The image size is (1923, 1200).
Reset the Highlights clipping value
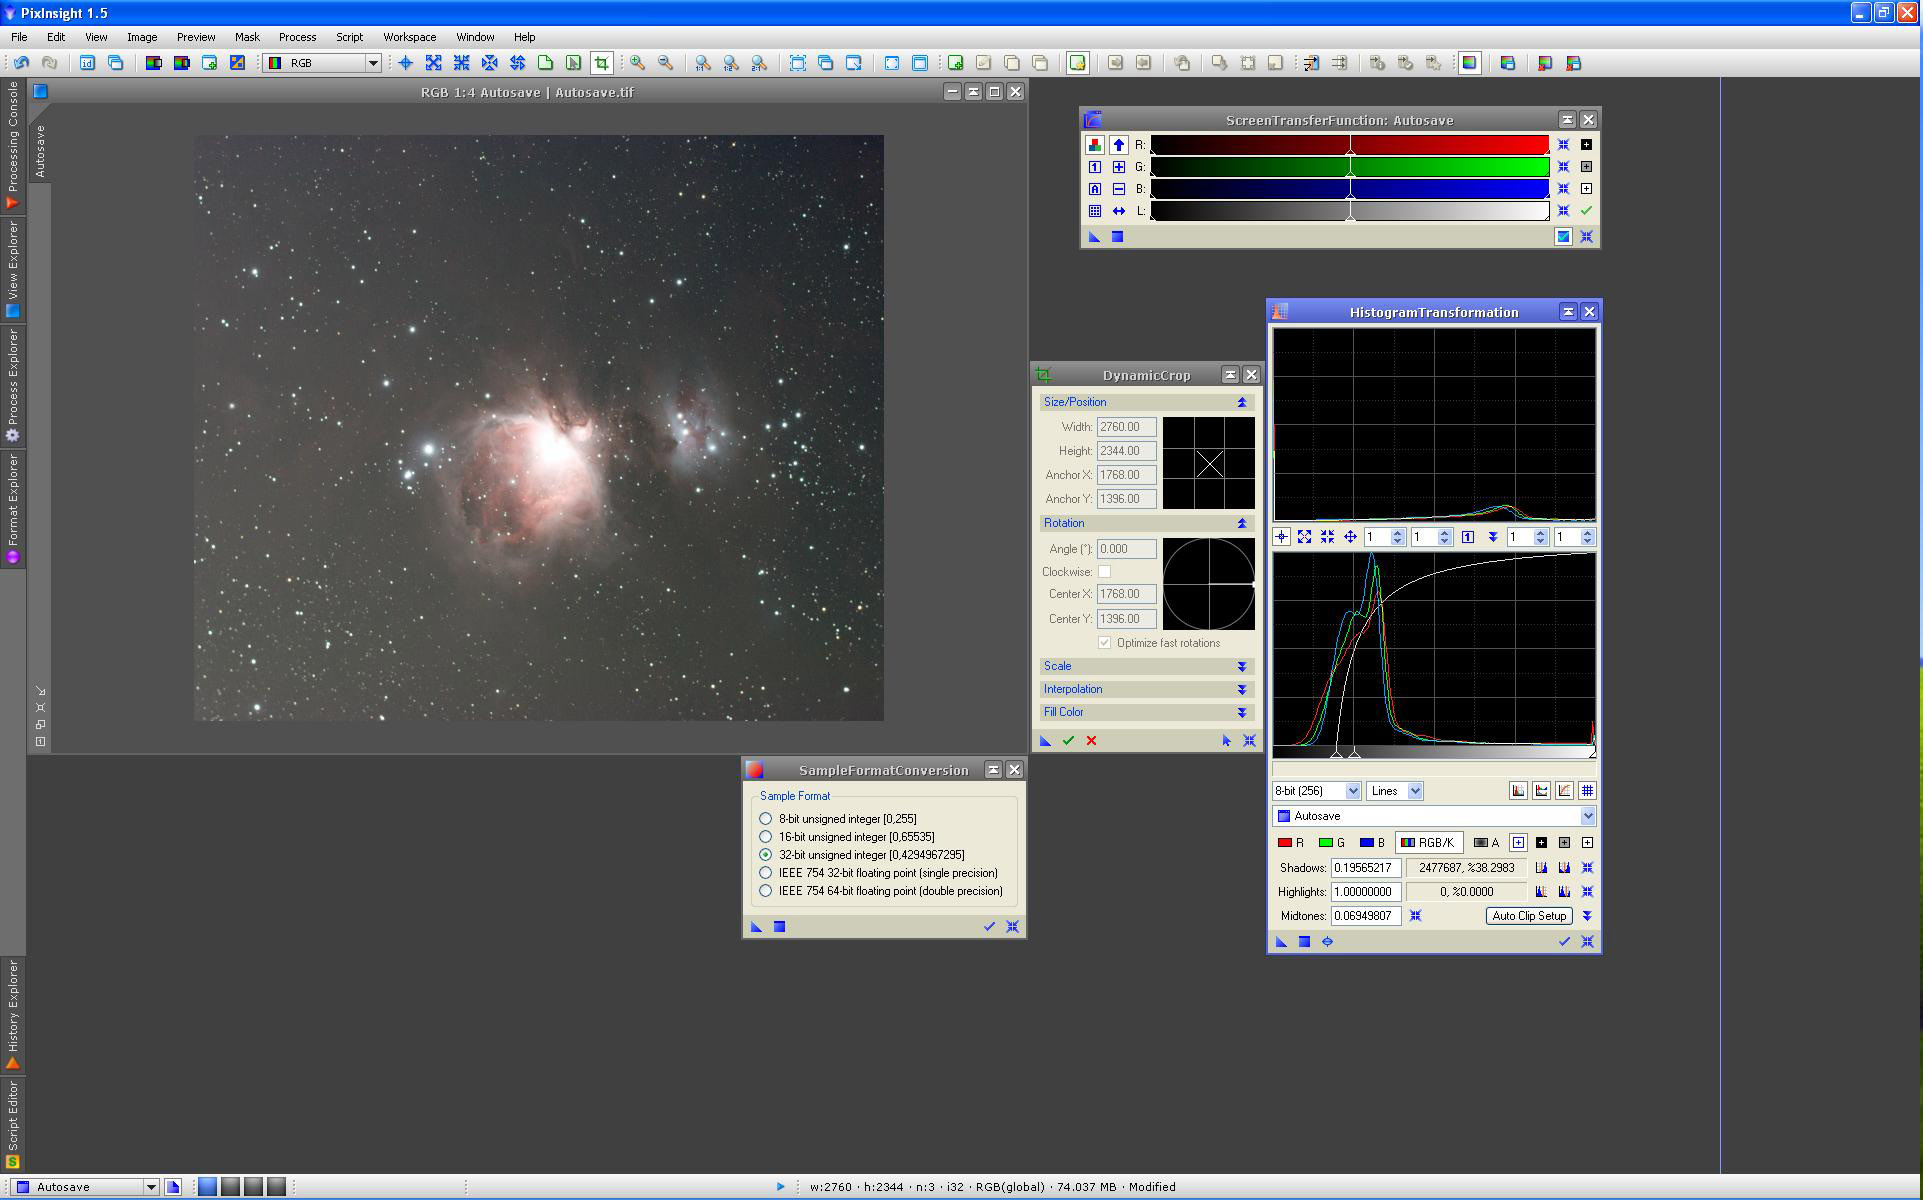(x=1587, y=892)
